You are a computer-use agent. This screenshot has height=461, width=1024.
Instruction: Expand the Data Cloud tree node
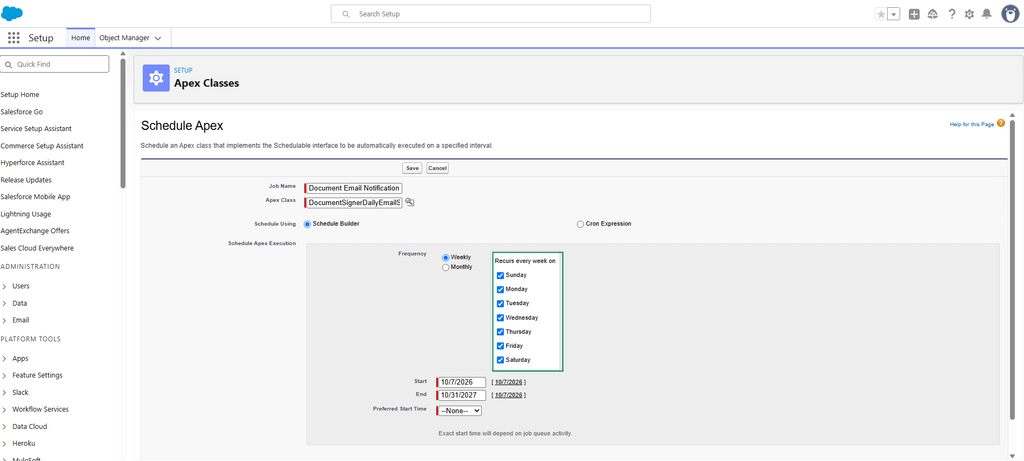click(x=5, y=427)
